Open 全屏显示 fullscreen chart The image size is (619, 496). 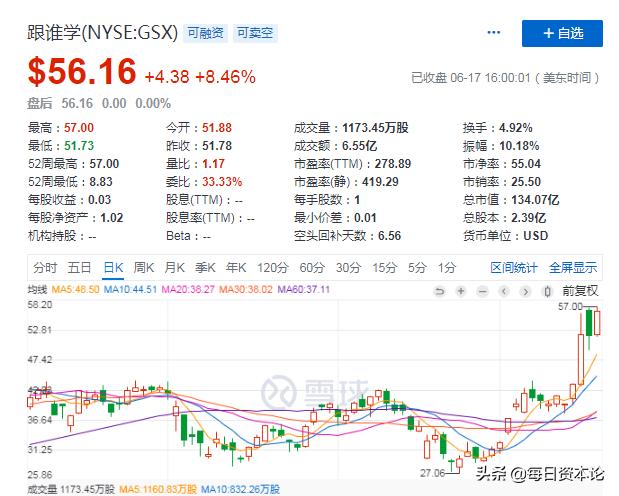[573, 268]
